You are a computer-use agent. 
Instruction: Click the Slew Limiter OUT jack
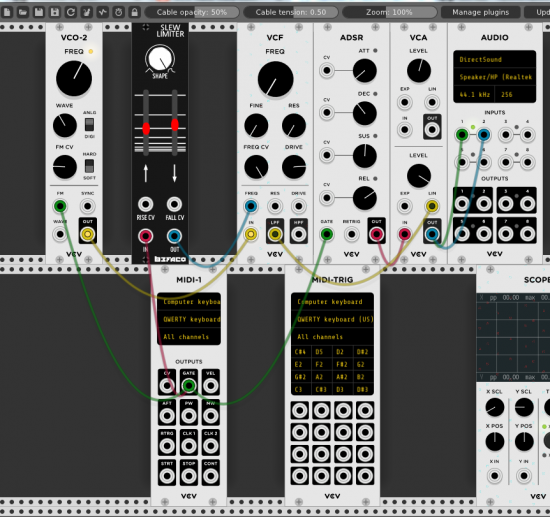174,236
